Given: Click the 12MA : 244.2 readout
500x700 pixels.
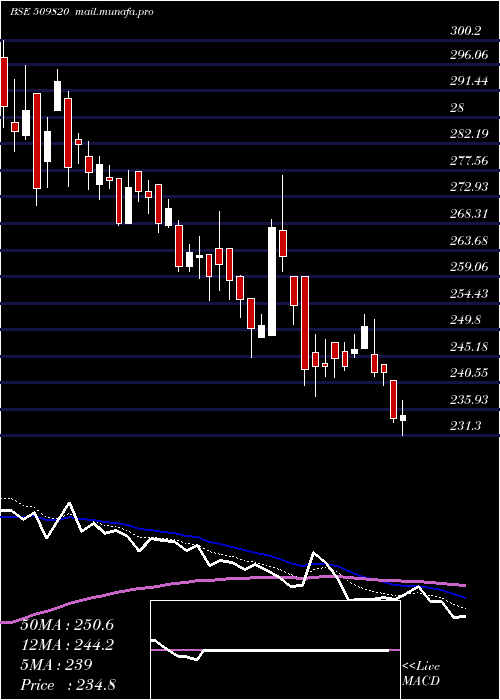Looking at the screenshot, I should [68, 644].
